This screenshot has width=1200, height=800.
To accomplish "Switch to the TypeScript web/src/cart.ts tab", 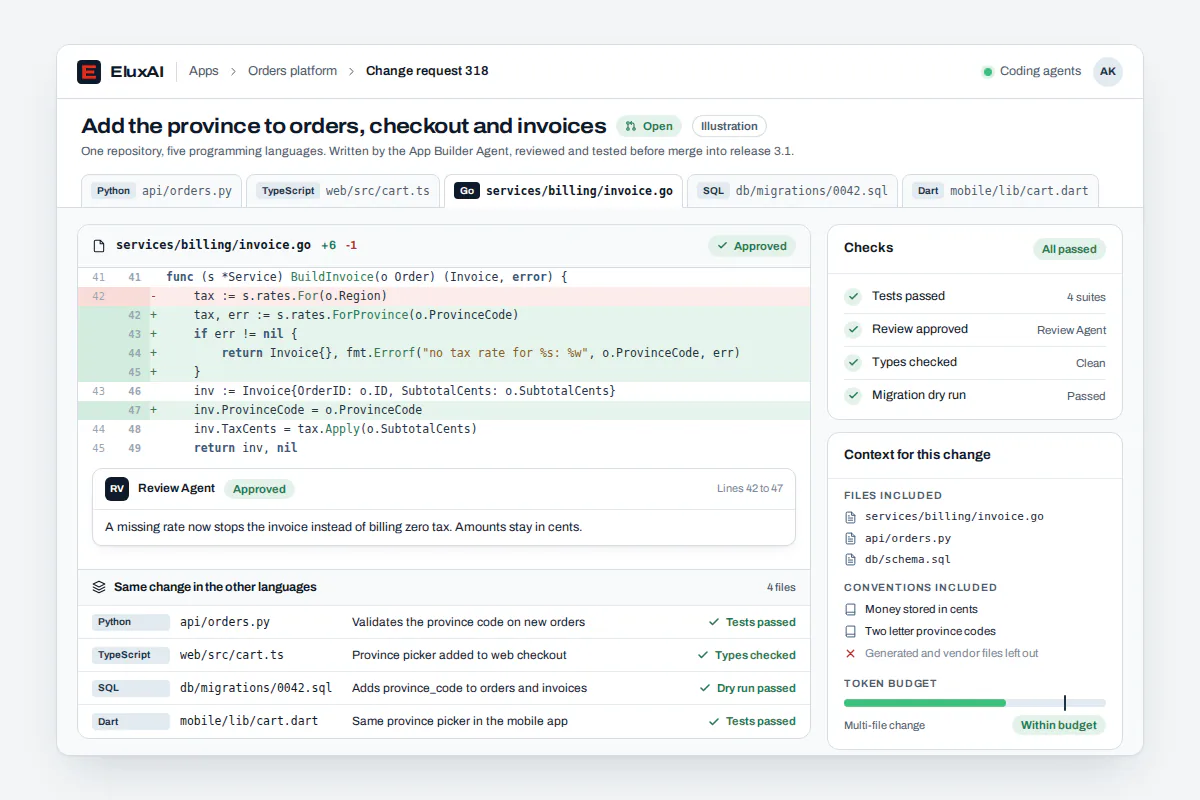I will (343, 191).
